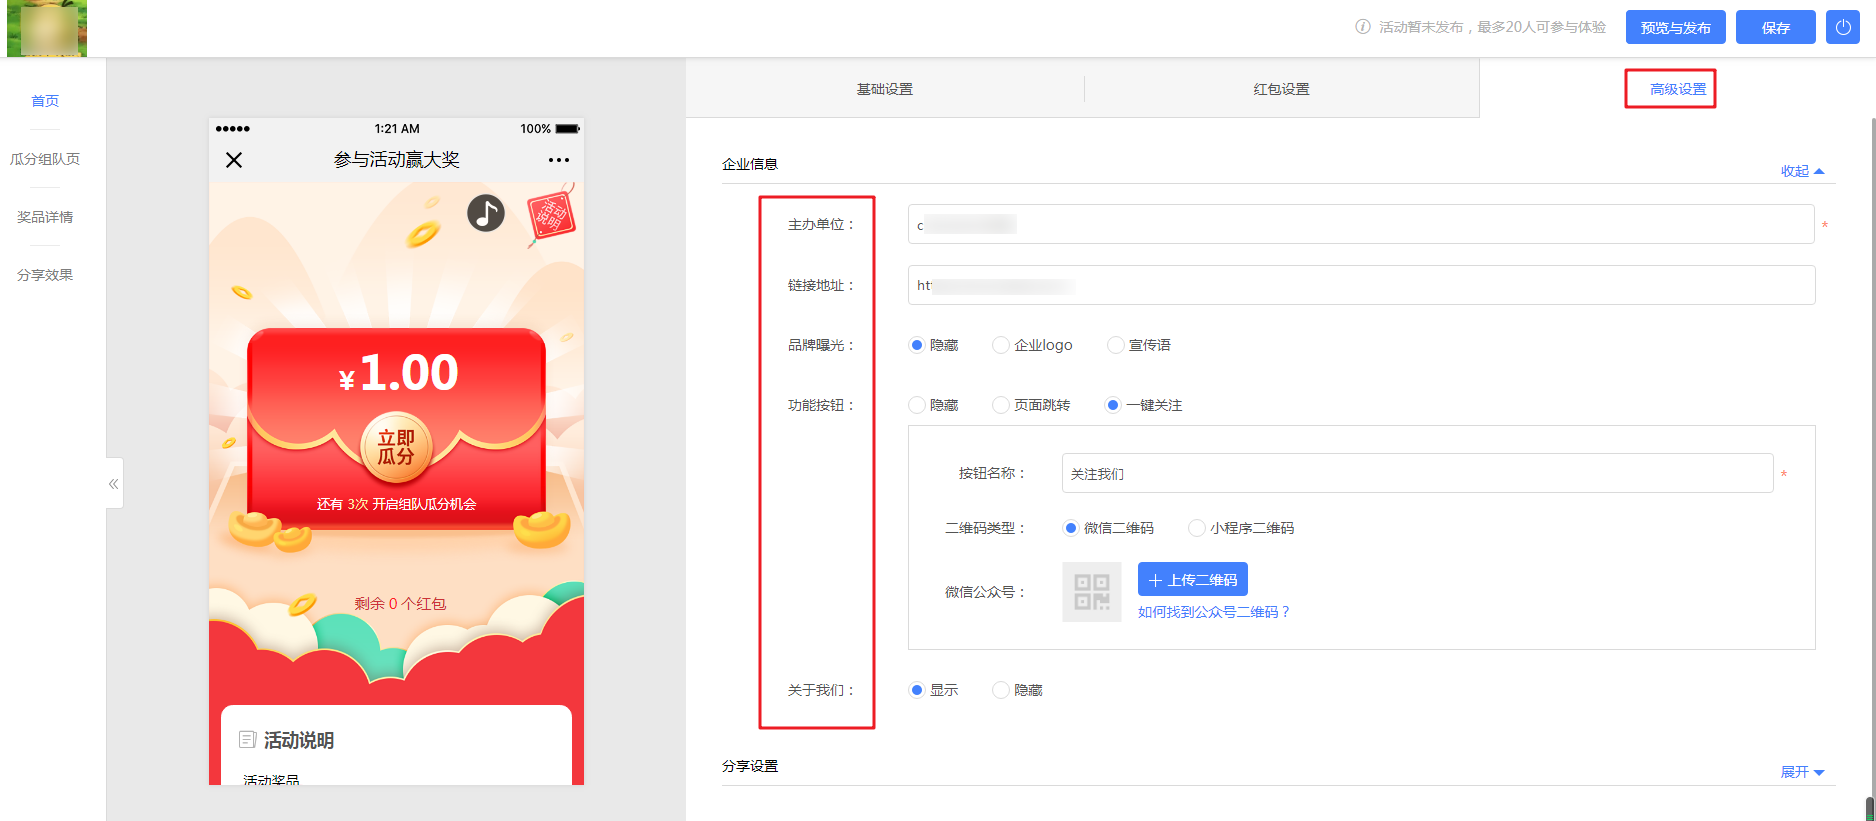Toggle the music note icon in preview
The image size is (1876, 821).
tap(486, 213)
